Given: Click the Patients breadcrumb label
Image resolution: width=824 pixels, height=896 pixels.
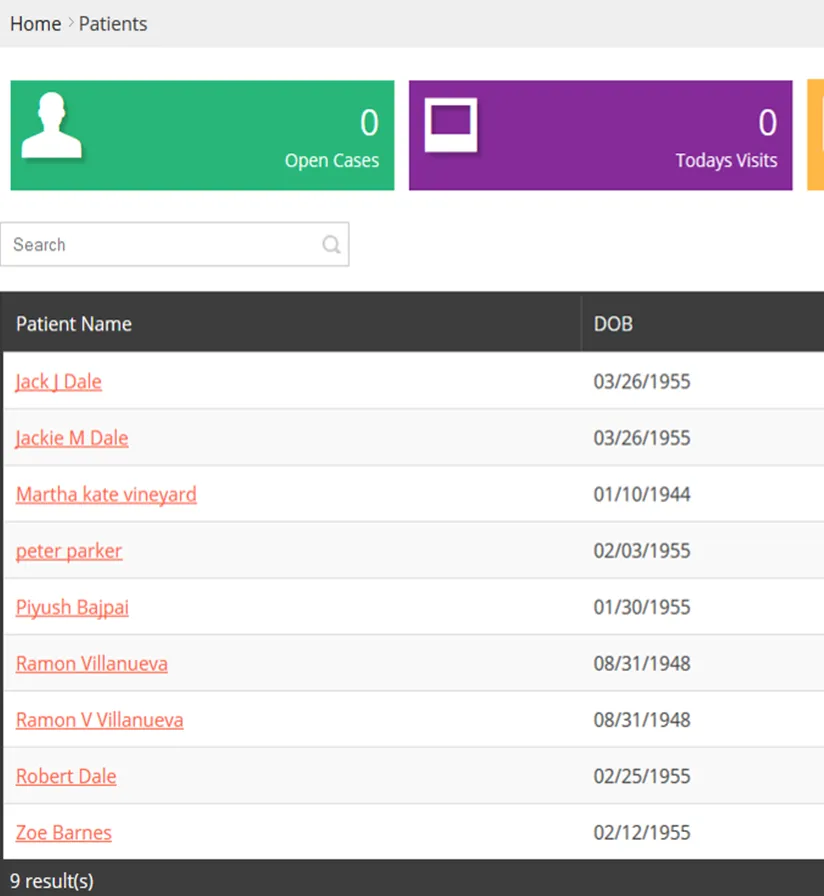Looking at the screenshot, I should (x=112, y=24).
